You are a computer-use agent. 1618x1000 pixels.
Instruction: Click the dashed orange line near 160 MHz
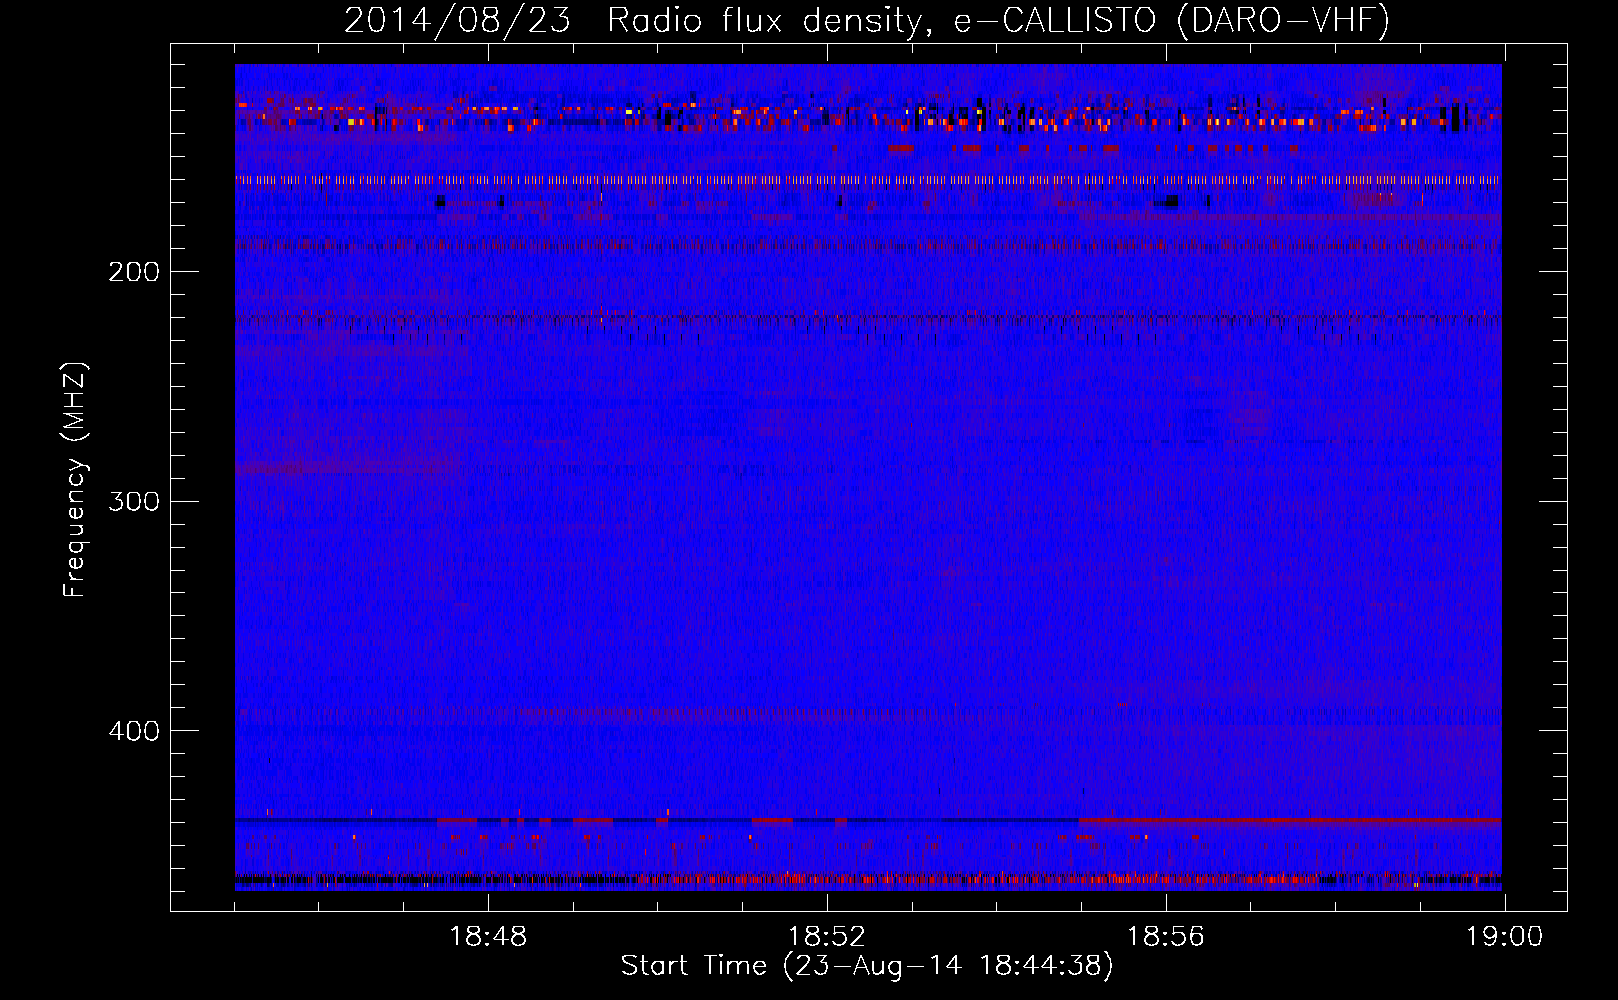click(x=868, y=181)
